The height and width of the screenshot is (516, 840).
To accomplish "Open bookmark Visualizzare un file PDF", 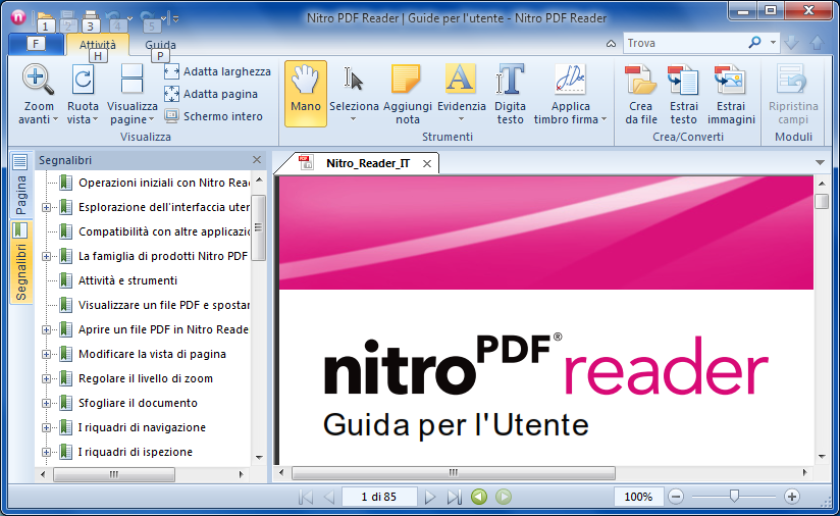I will point(164,305).
